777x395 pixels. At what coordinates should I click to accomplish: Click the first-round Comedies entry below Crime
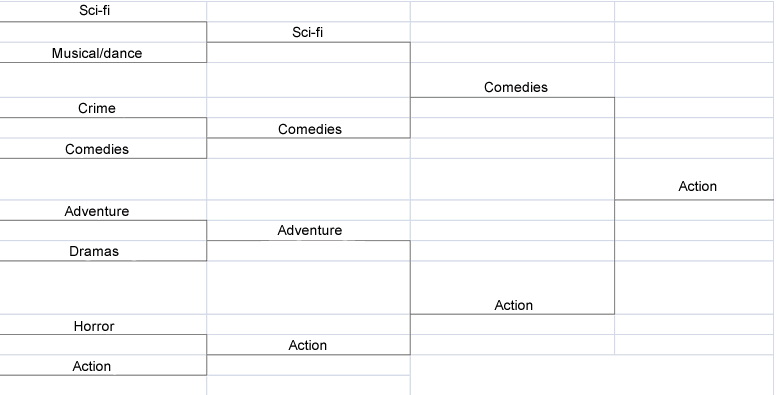pyautogui.click(x=103, y=149)
